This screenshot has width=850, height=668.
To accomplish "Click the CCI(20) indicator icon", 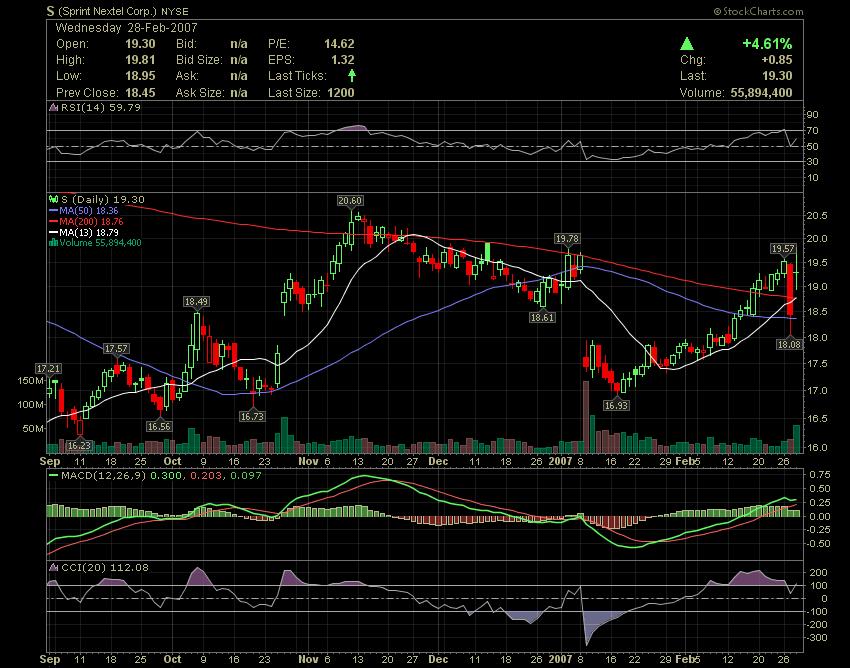I will coord(53,567).
